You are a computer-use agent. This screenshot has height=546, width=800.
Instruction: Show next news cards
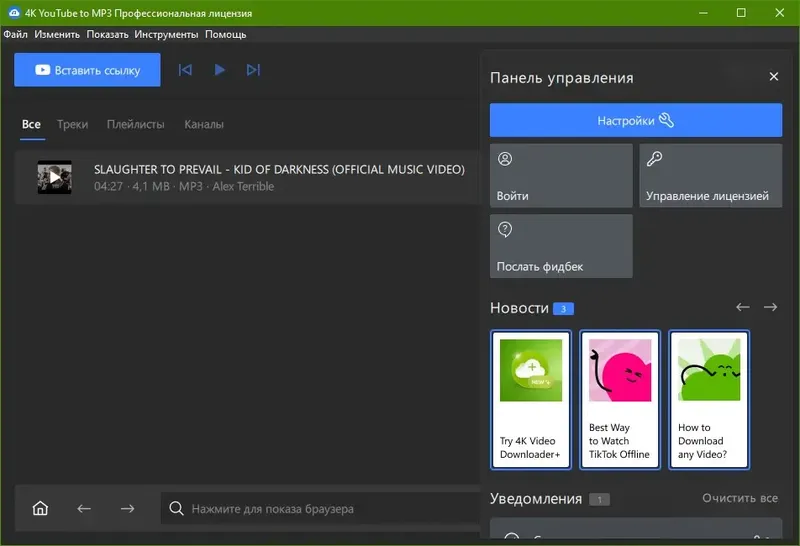pos(770,307)
